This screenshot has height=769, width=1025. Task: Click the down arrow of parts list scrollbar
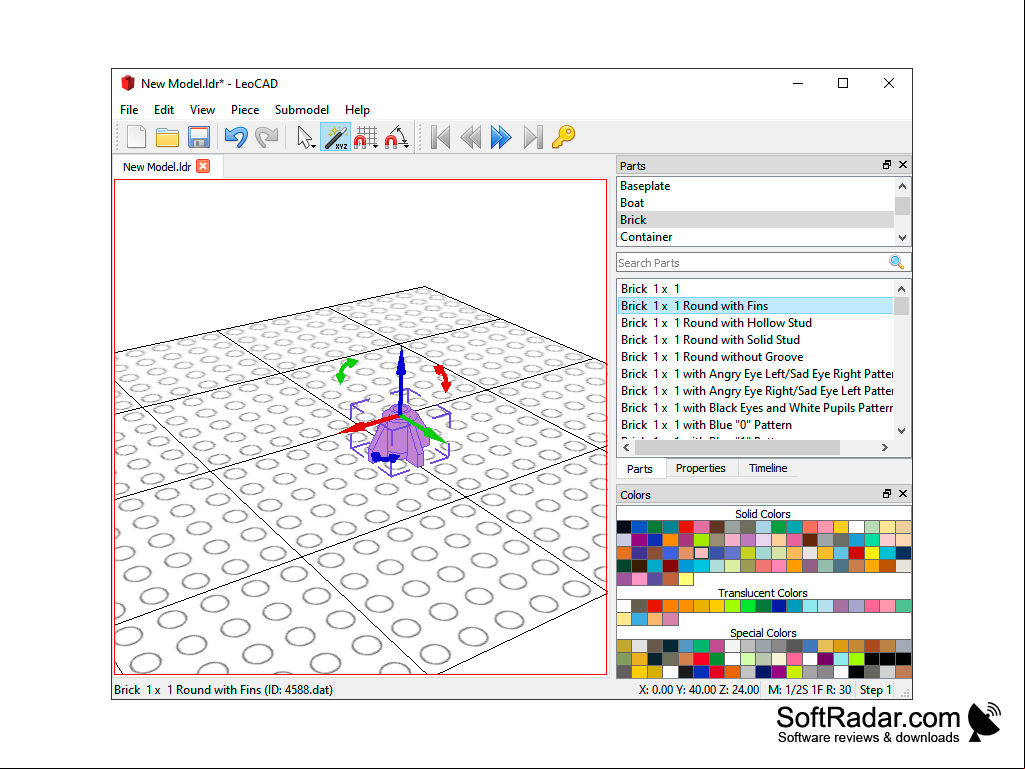pyautogui.click(x=901, y=430)
